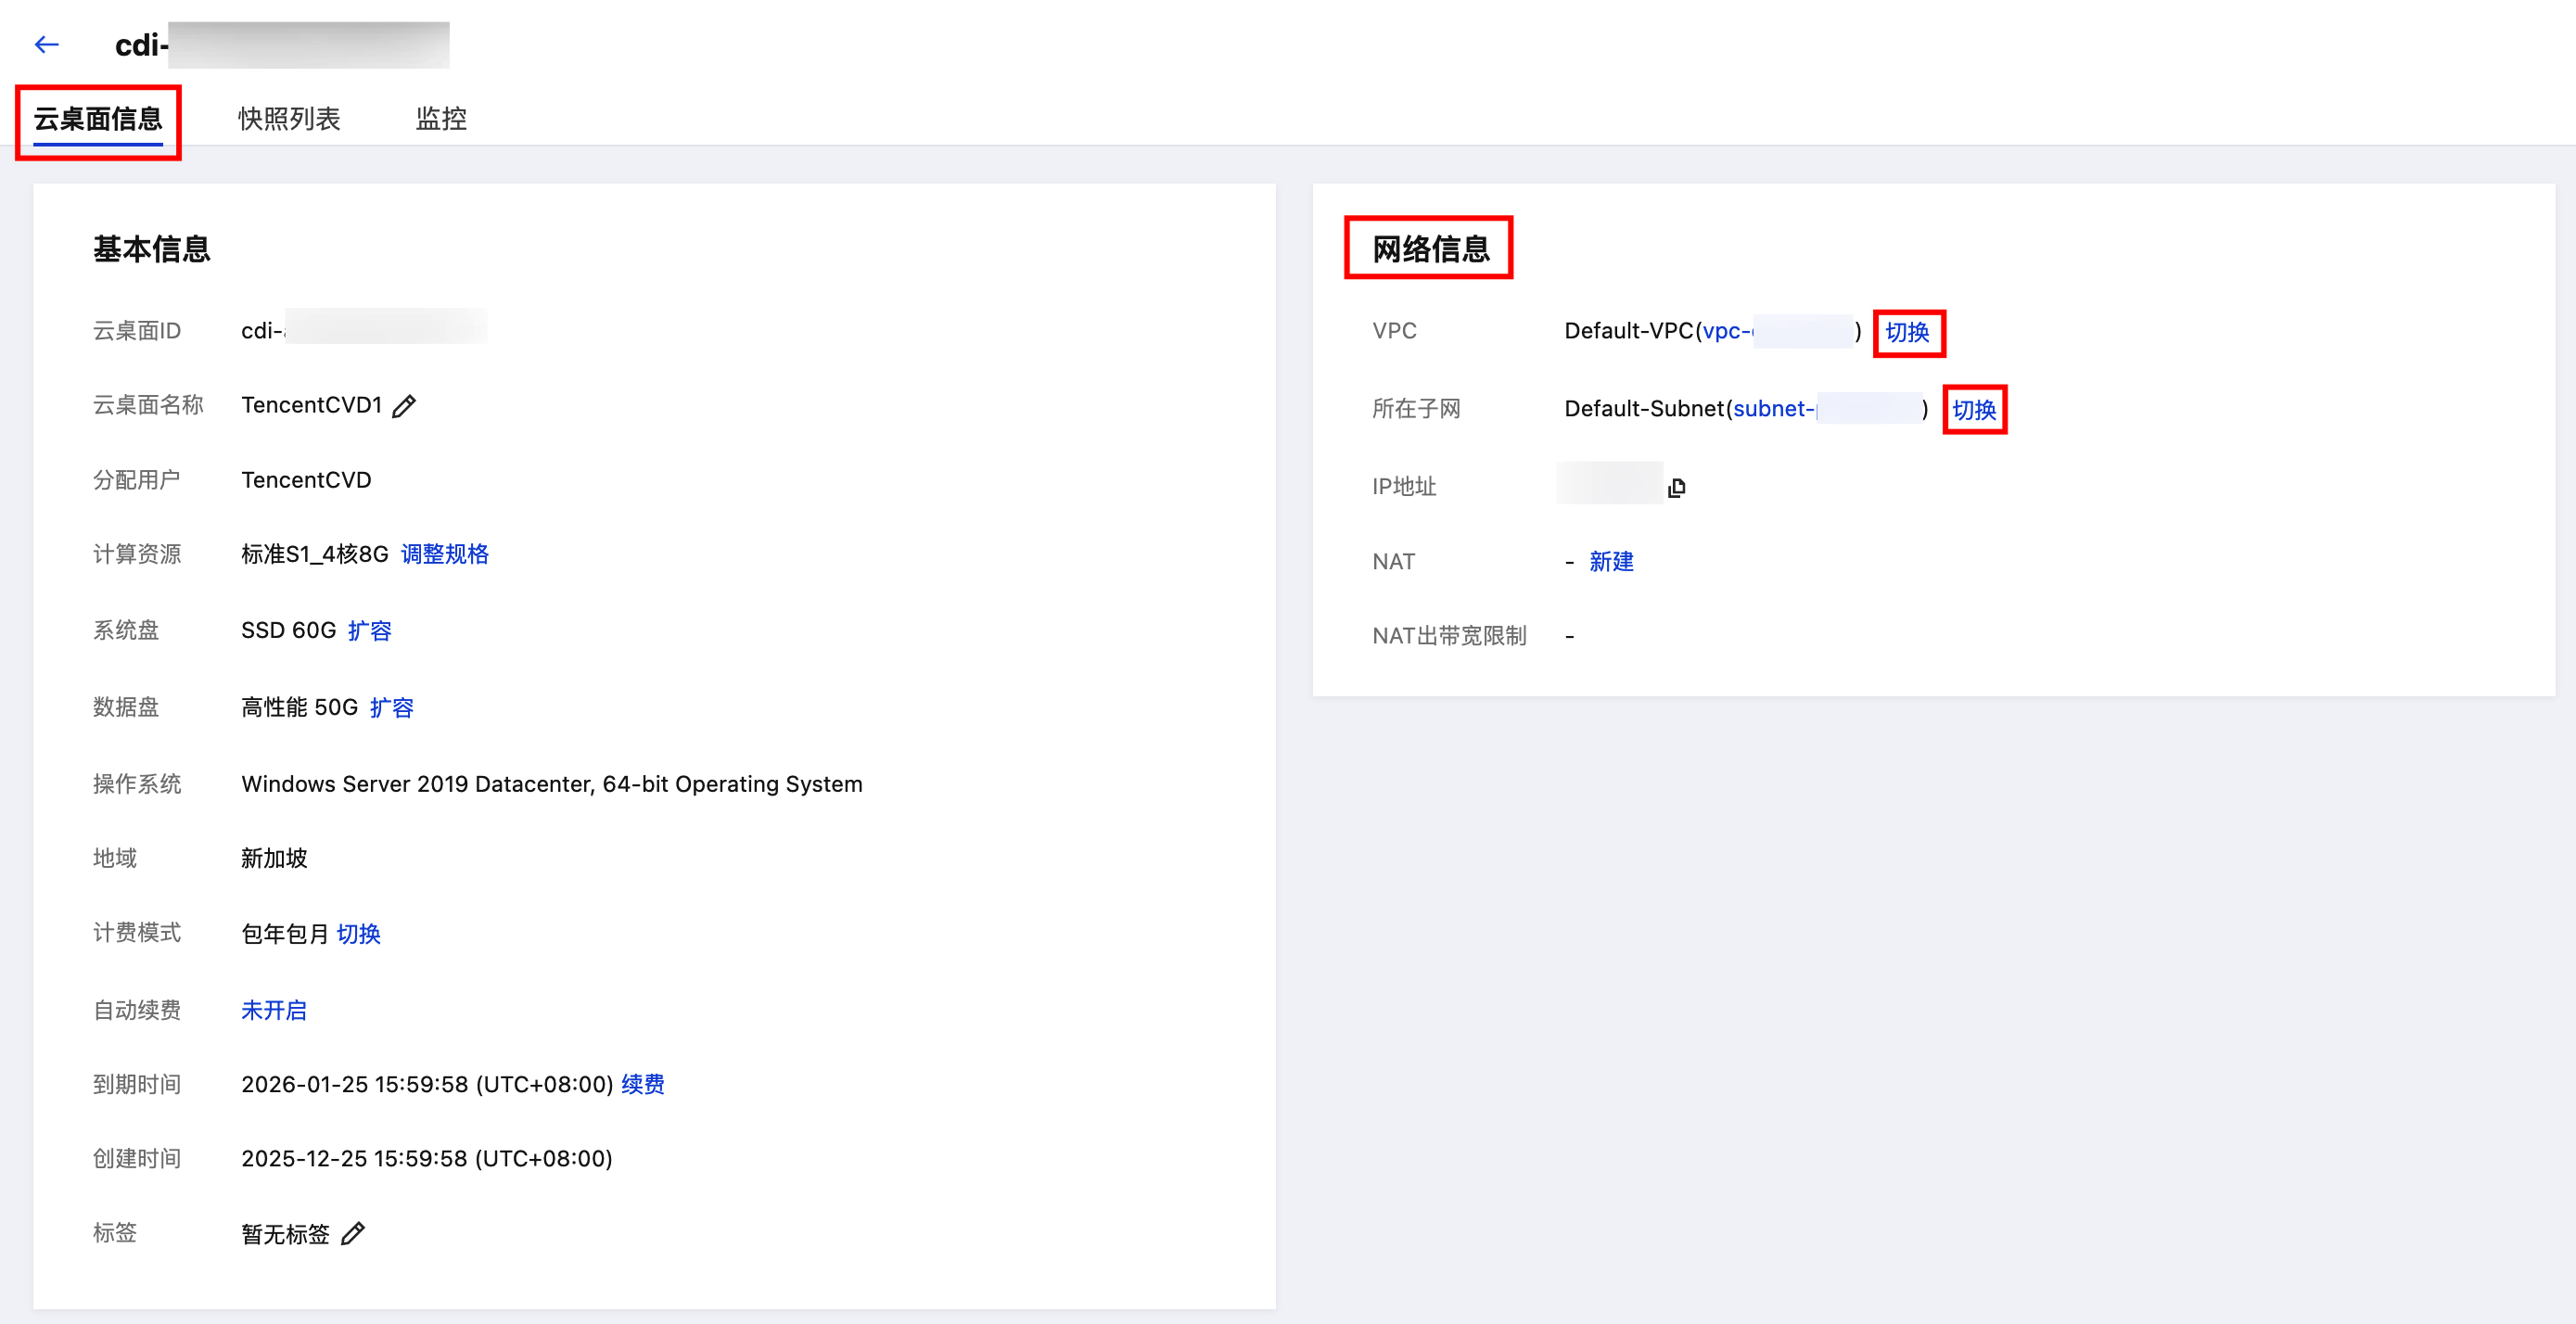This screenshot has width=2576, height=1324.
Task: Expand data disk via 扩容 link
Action: coord(391,708)
